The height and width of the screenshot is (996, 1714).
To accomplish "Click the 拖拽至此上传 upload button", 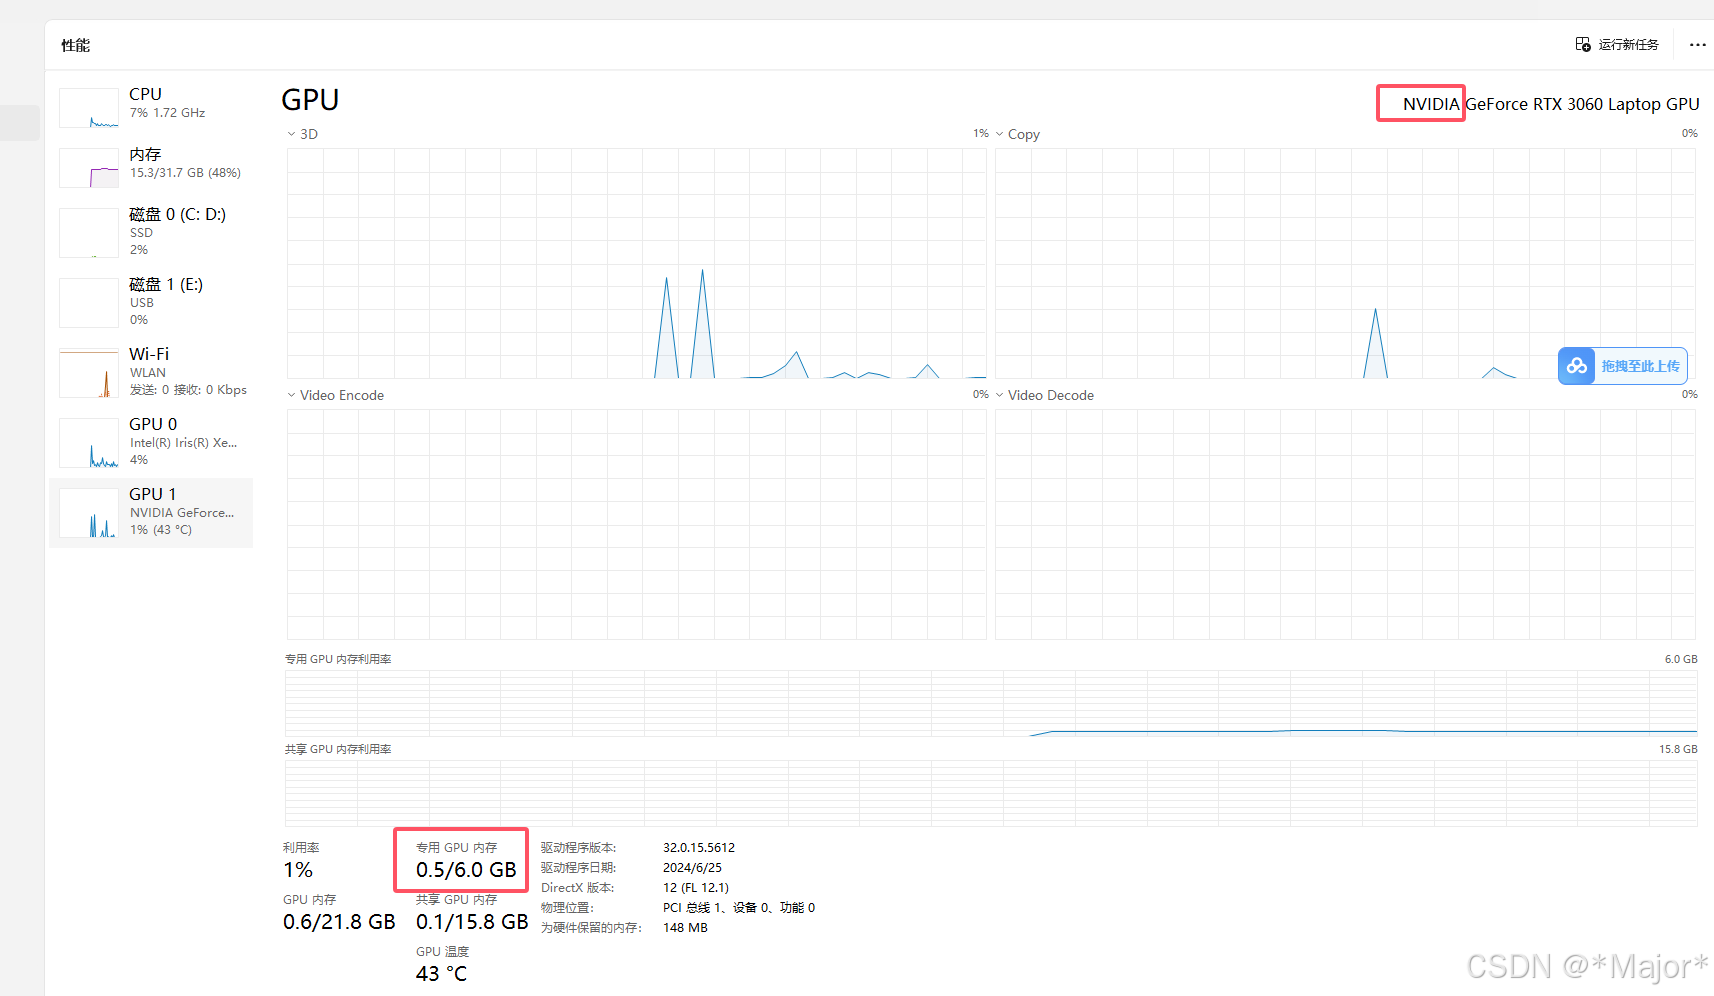I will 1623,366.
